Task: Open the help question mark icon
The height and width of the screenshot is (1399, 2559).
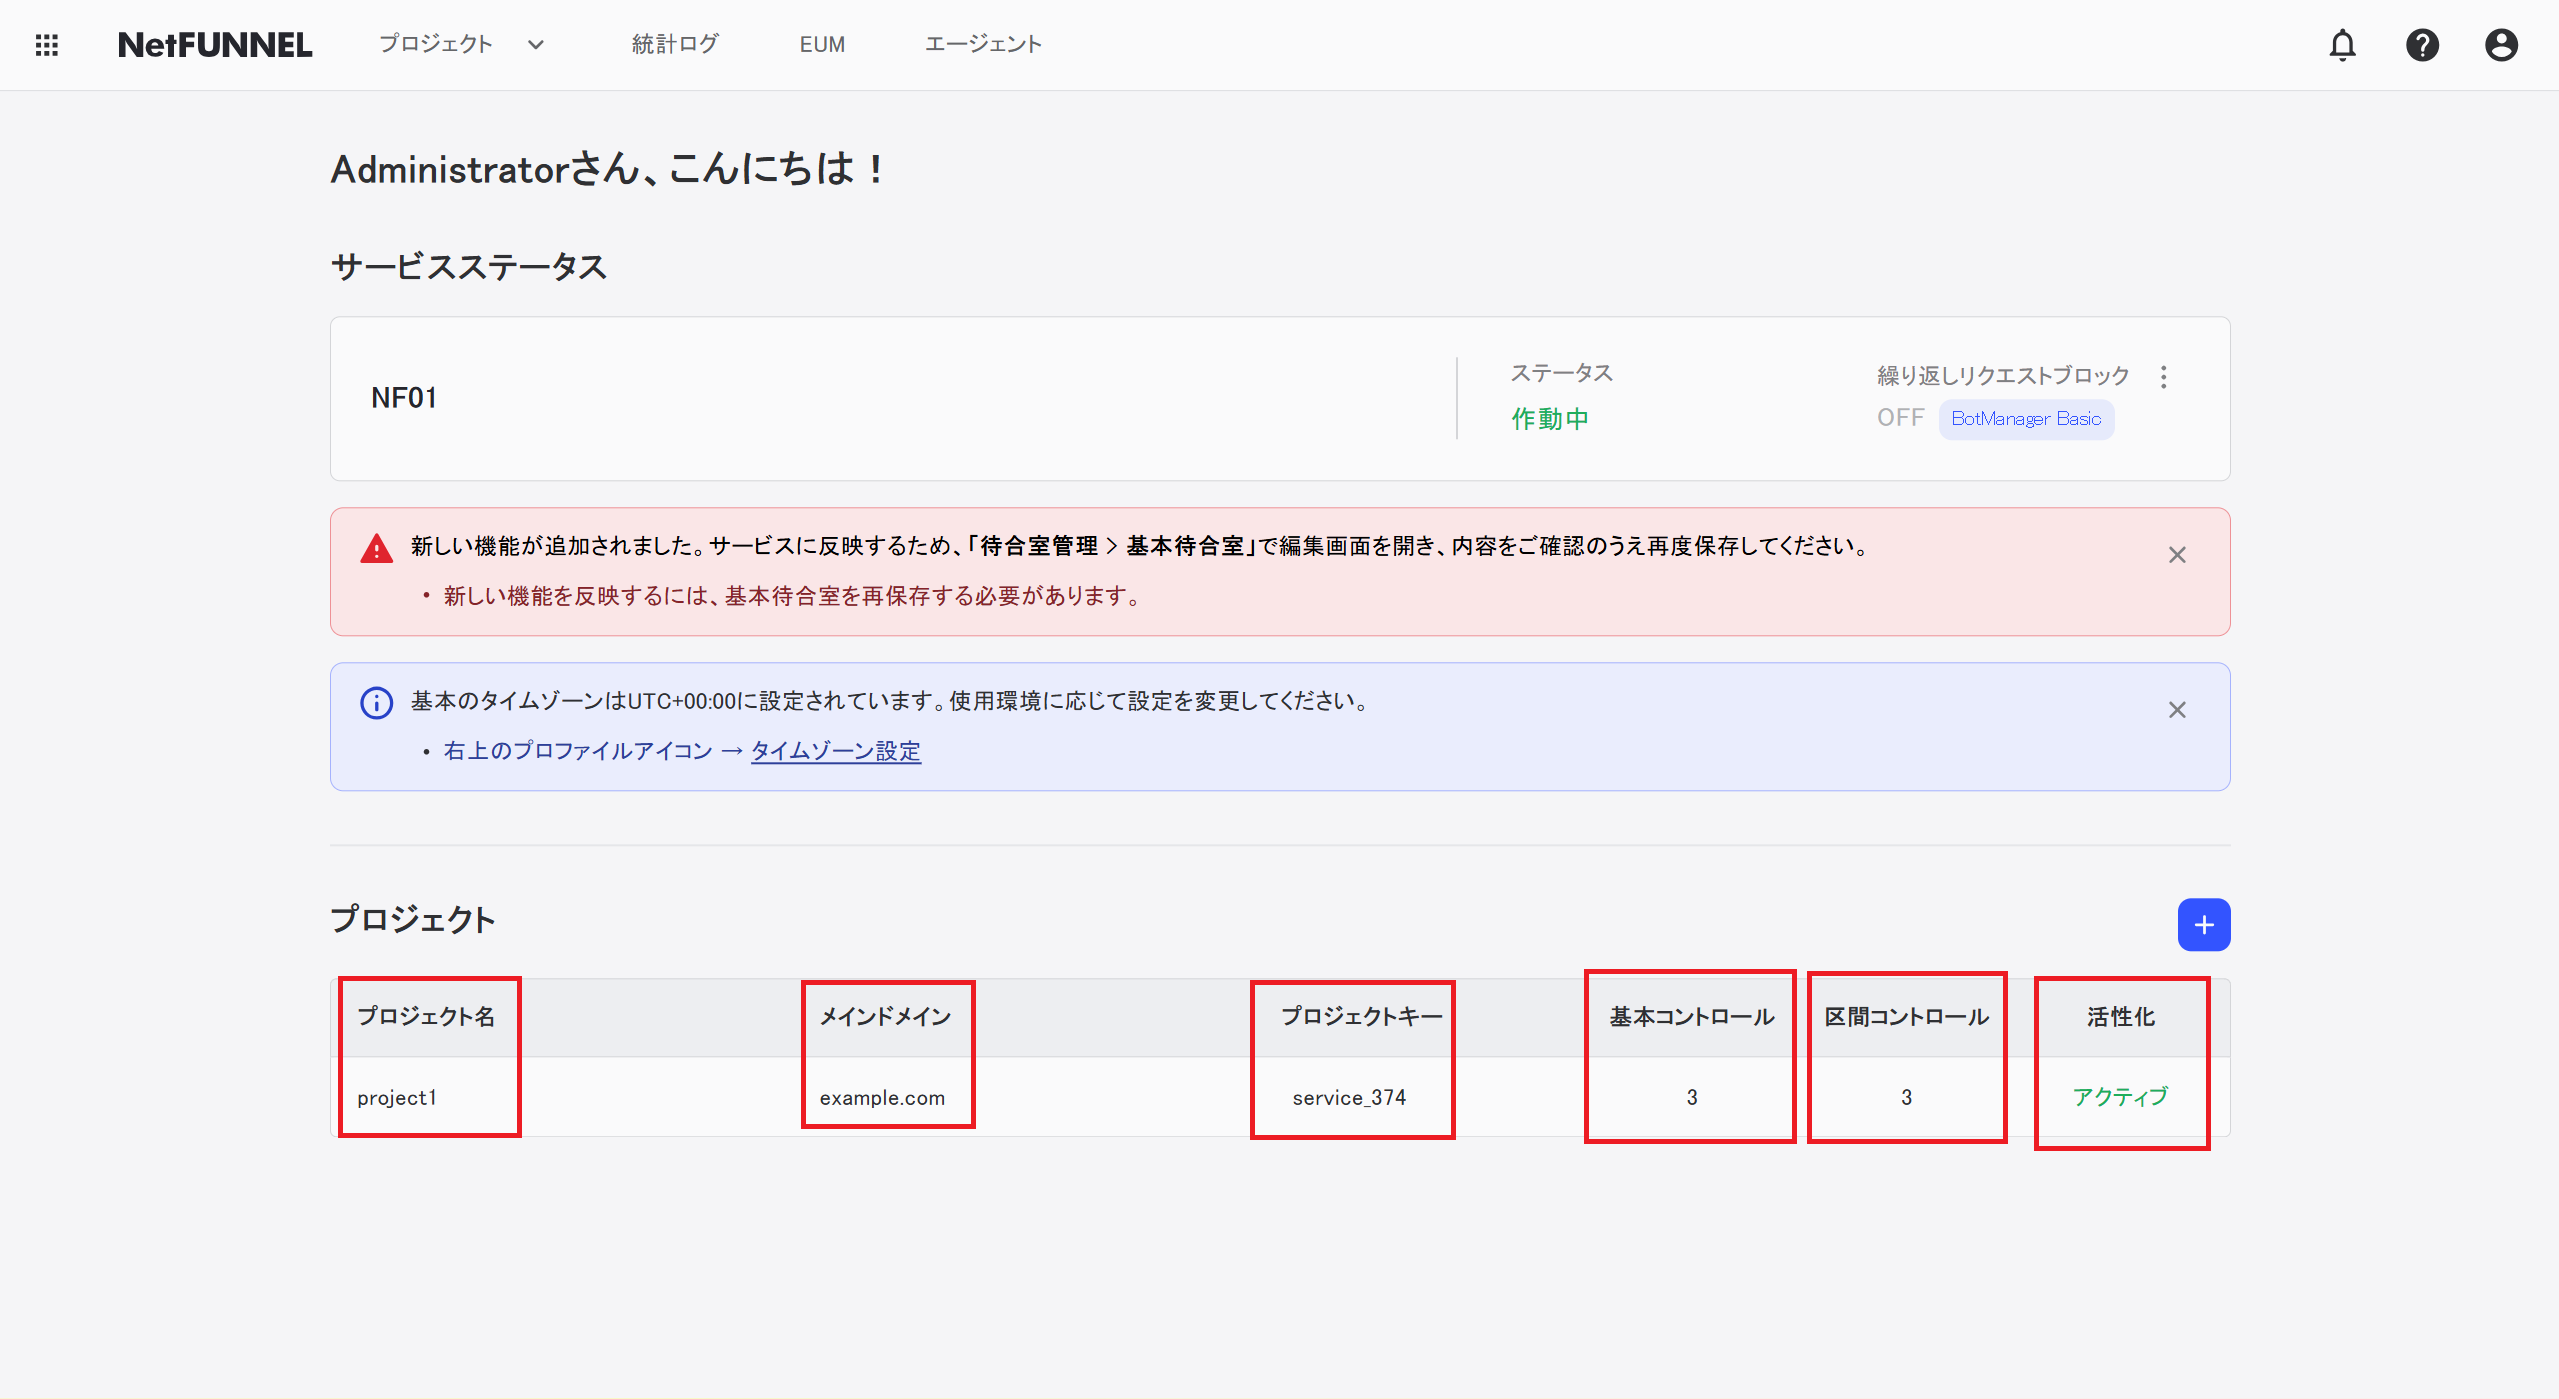Action: pyautogui.click(x=2422, y=45)
